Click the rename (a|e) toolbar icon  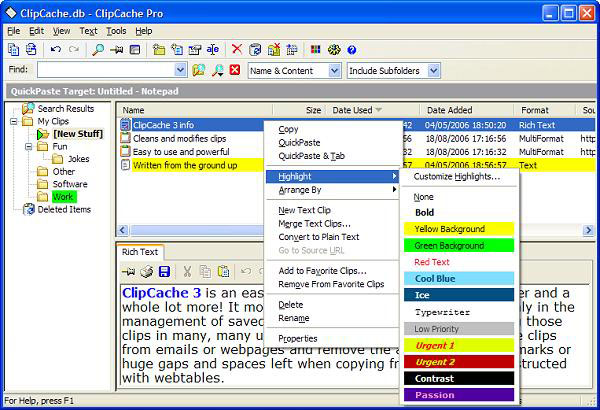point(213,49)
